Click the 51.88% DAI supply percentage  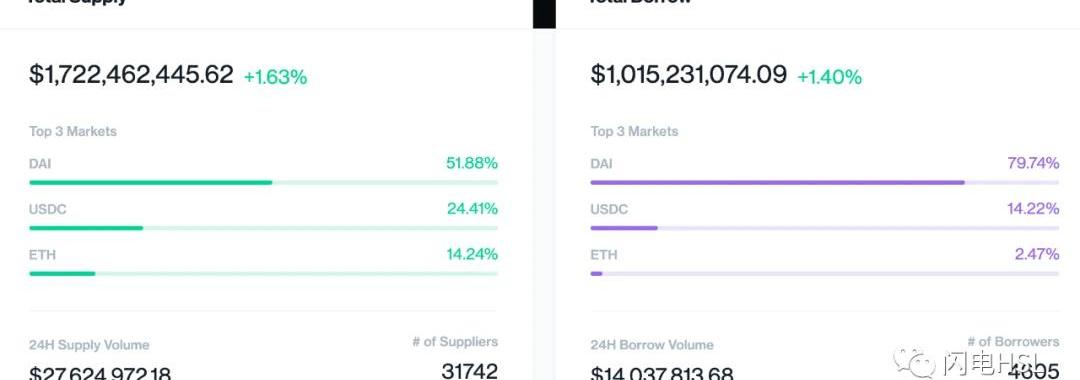point(472,163)
